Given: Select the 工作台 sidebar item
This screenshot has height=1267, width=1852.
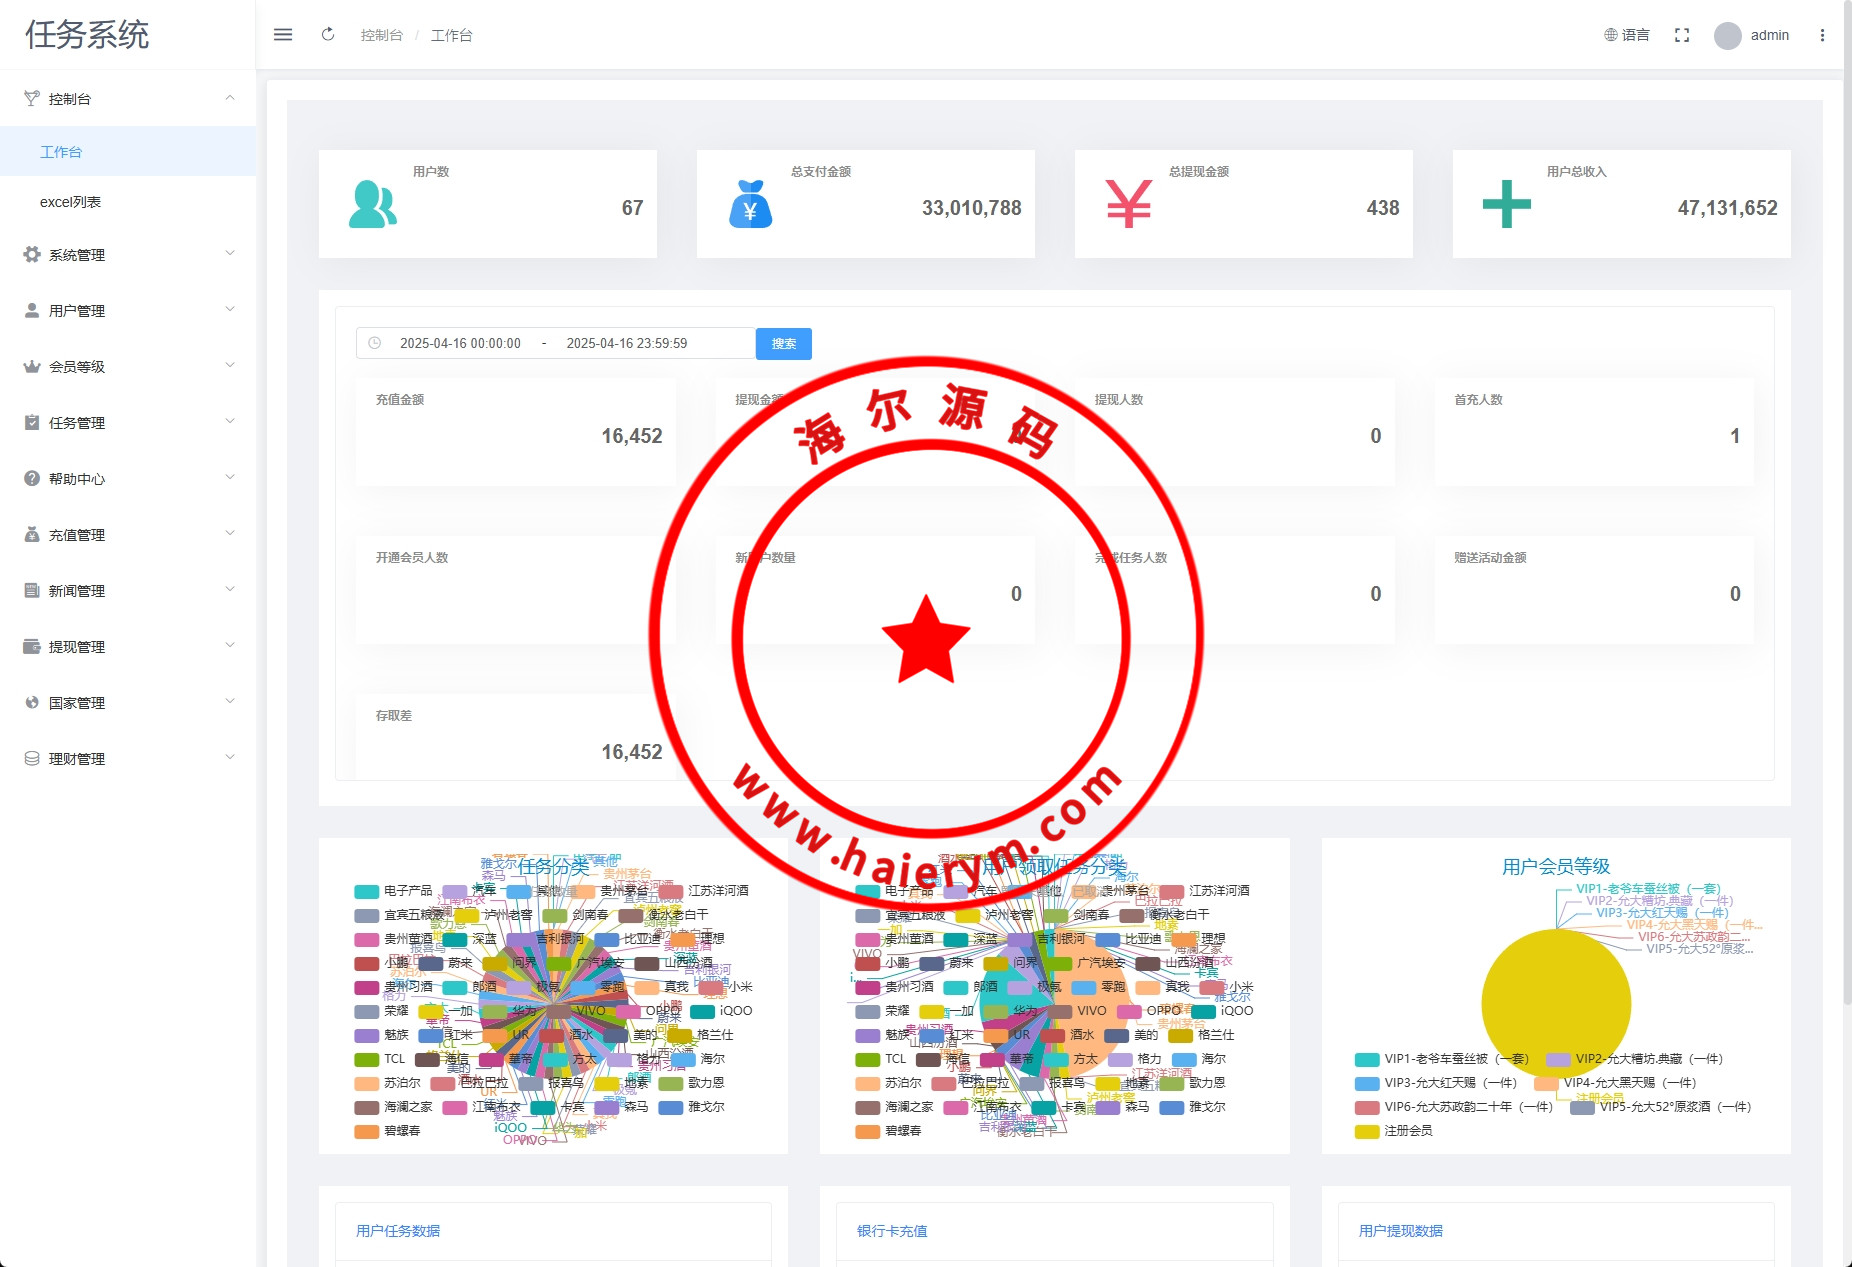Looking at the screenshot, I should coord(61,152).
